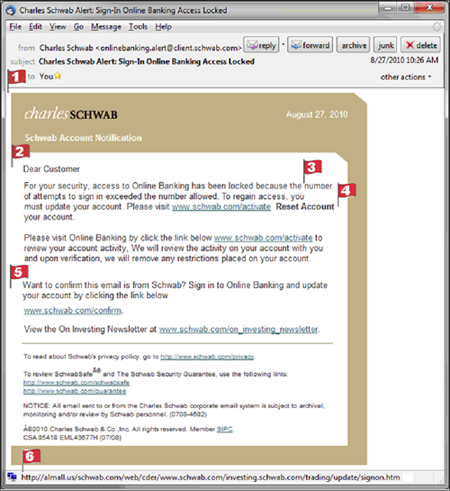Forward this Charles Schwab email
Viewport: 450px width, 491px height.
310,45
